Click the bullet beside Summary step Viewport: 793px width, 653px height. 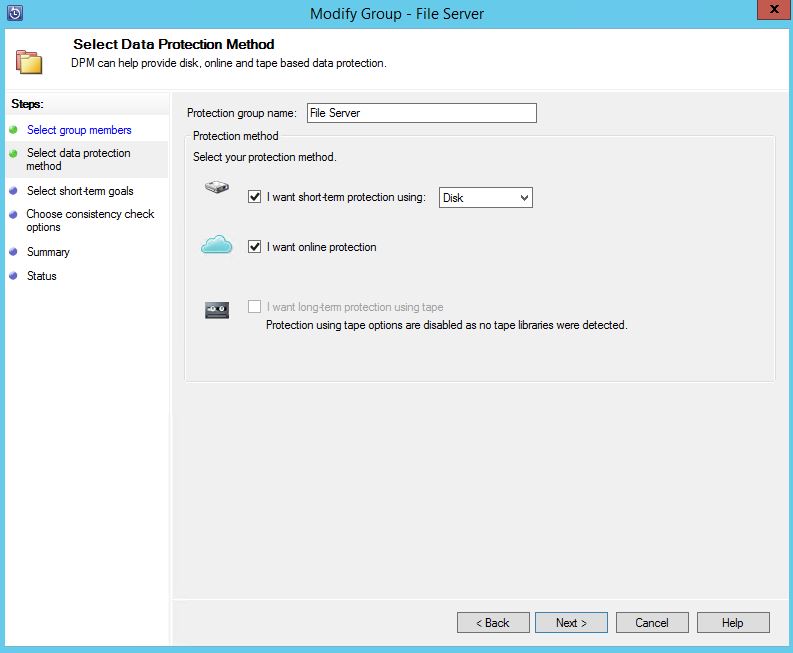click(13, 252)
